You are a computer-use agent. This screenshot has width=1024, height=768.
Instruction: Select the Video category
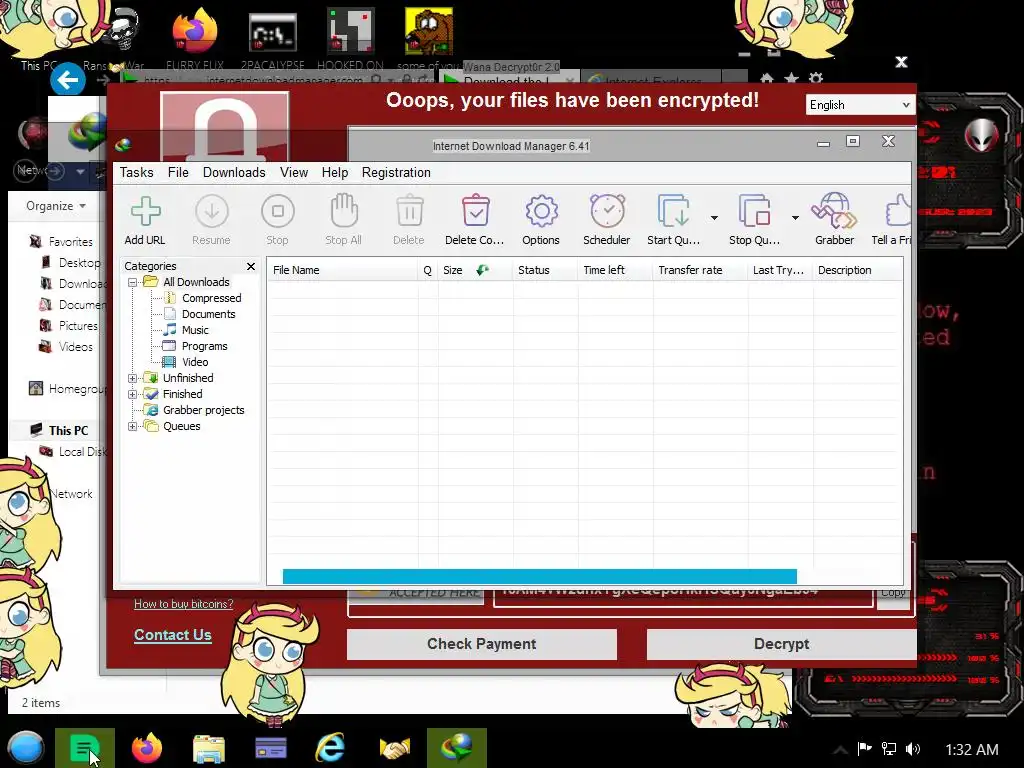195,362
